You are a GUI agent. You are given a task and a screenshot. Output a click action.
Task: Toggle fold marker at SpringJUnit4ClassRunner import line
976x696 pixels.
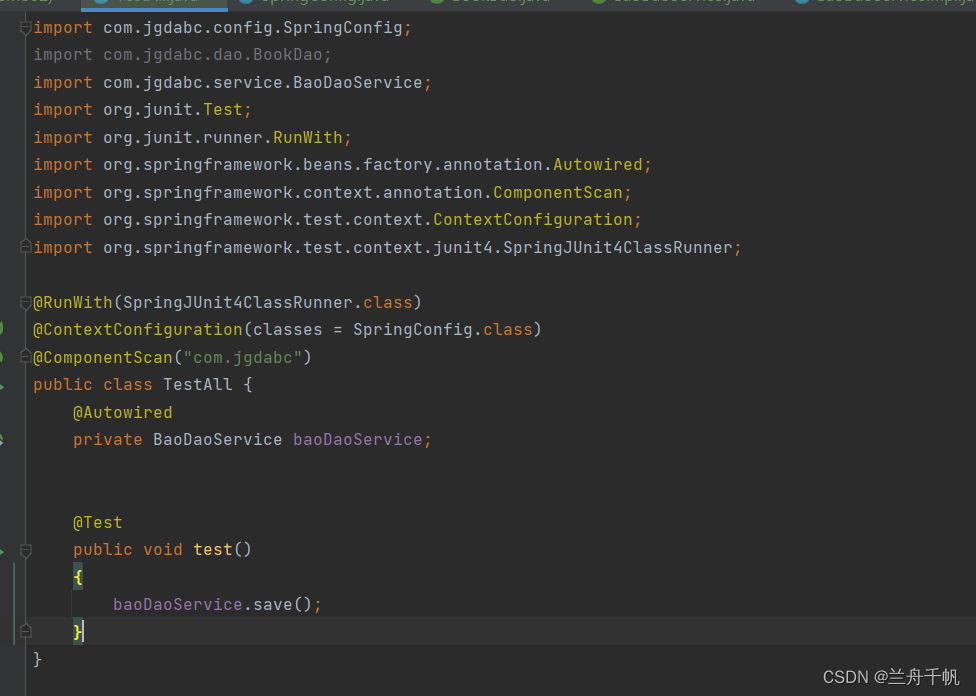[x=26, y=246]
